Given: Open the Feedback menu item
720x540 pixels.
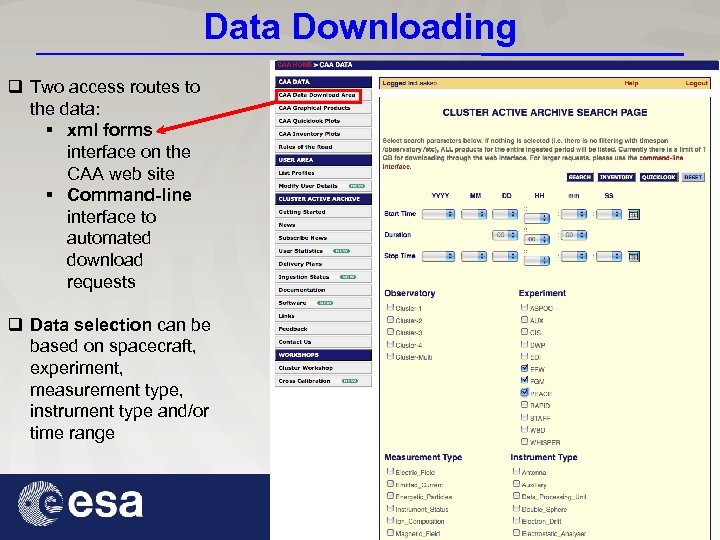Looking at the screenshot, I should click(x=323, y=329).
